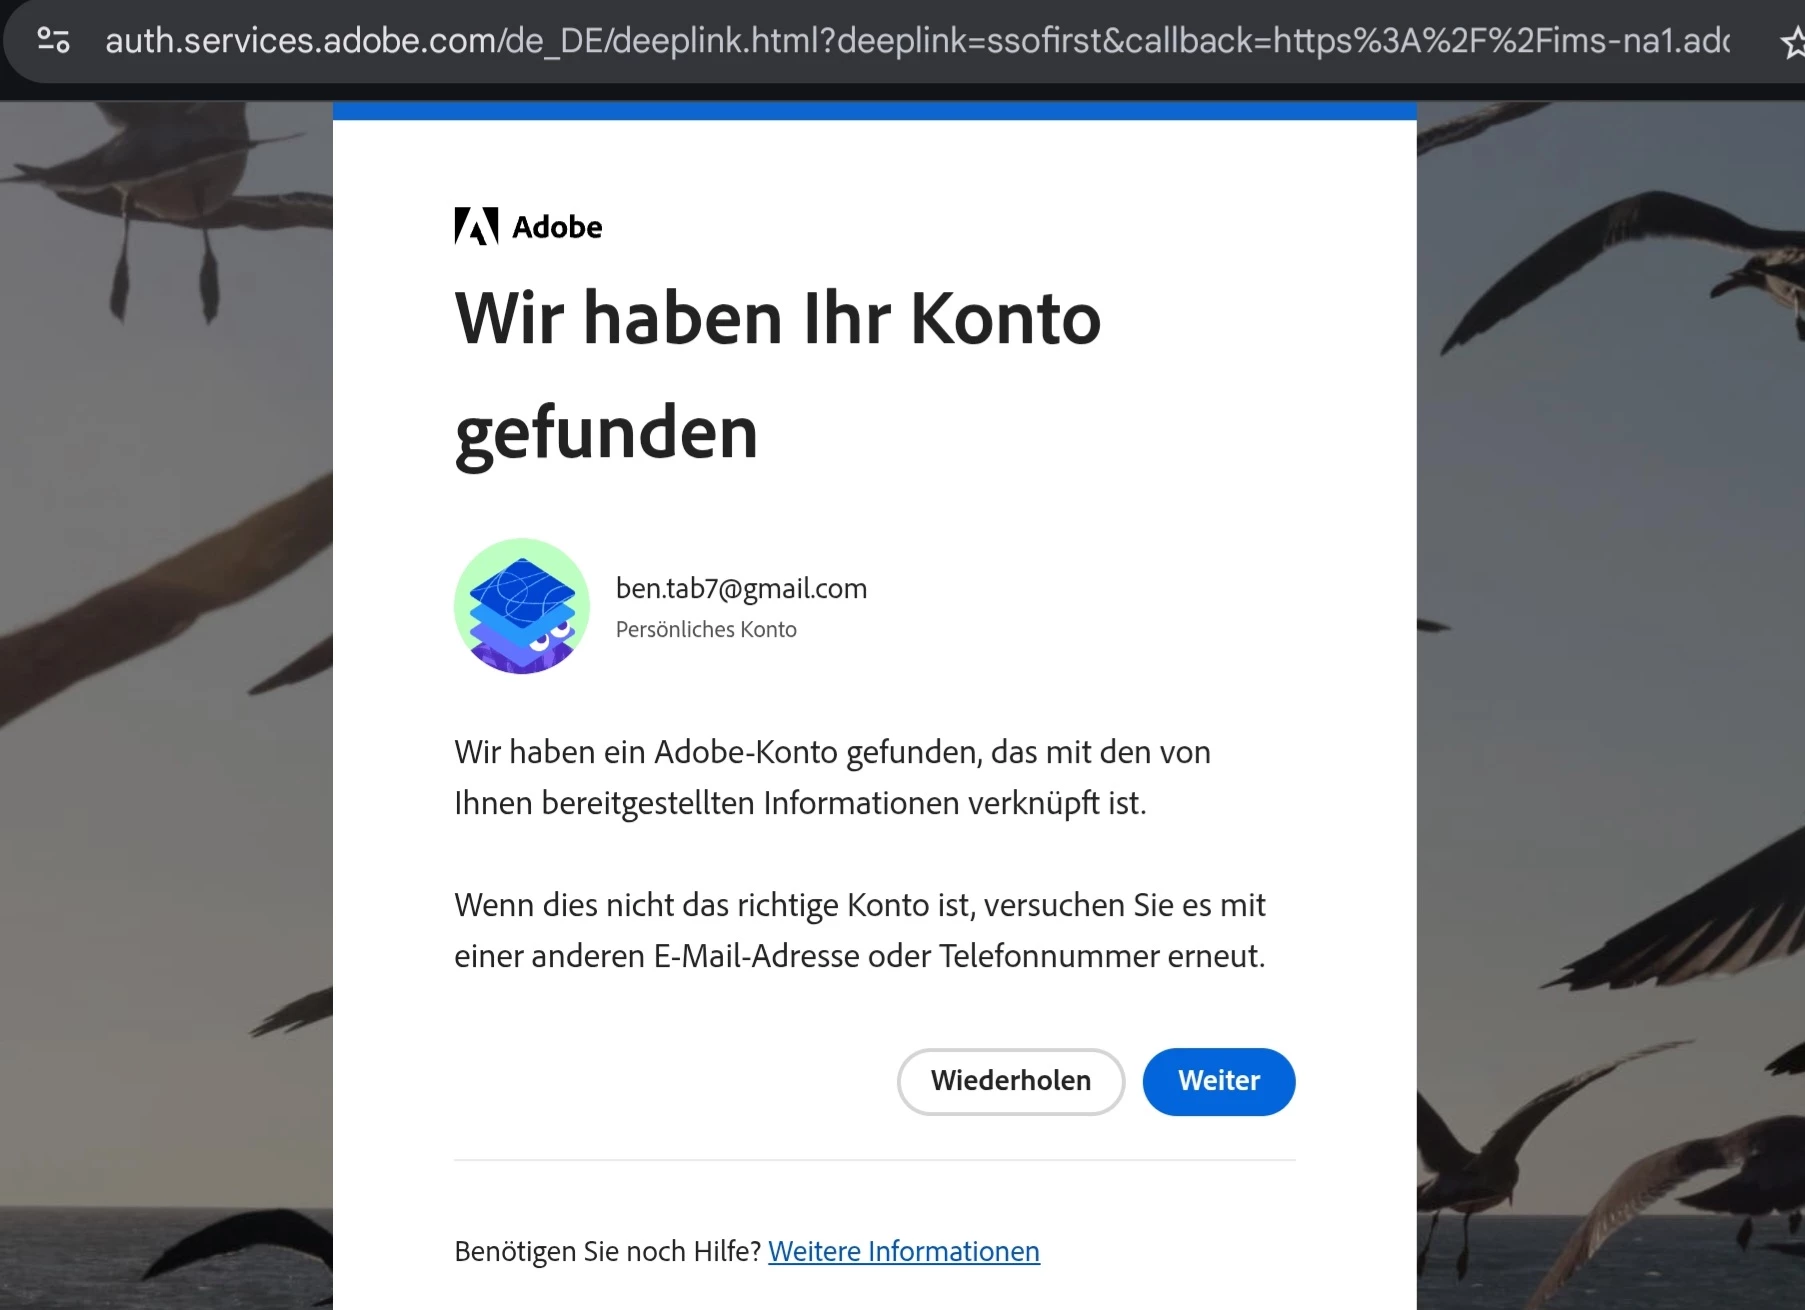Click the blue progress bar atop dialog
1805x1310 pixels.
[874, 111]
